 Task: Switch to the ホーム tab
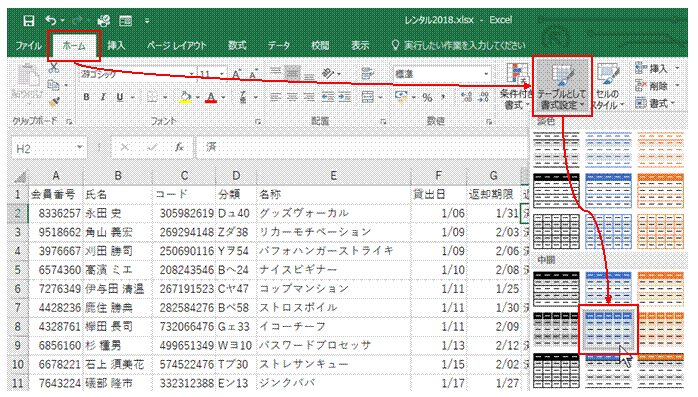(x=73, y=45)
